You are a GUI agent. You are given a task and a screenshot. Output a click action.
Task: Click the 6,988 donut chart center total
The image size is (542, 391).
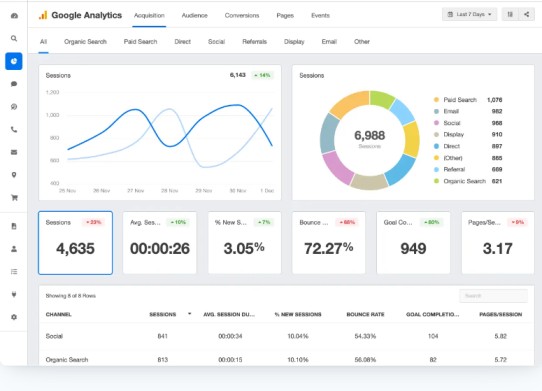[370, 135]
